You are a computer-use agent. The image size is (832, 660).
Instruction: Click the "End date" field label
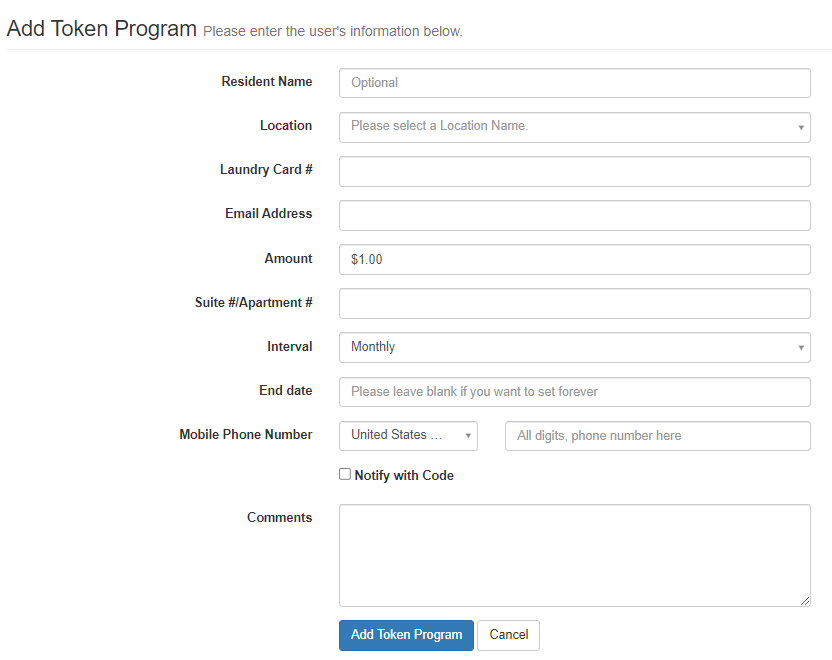[285, 391]
